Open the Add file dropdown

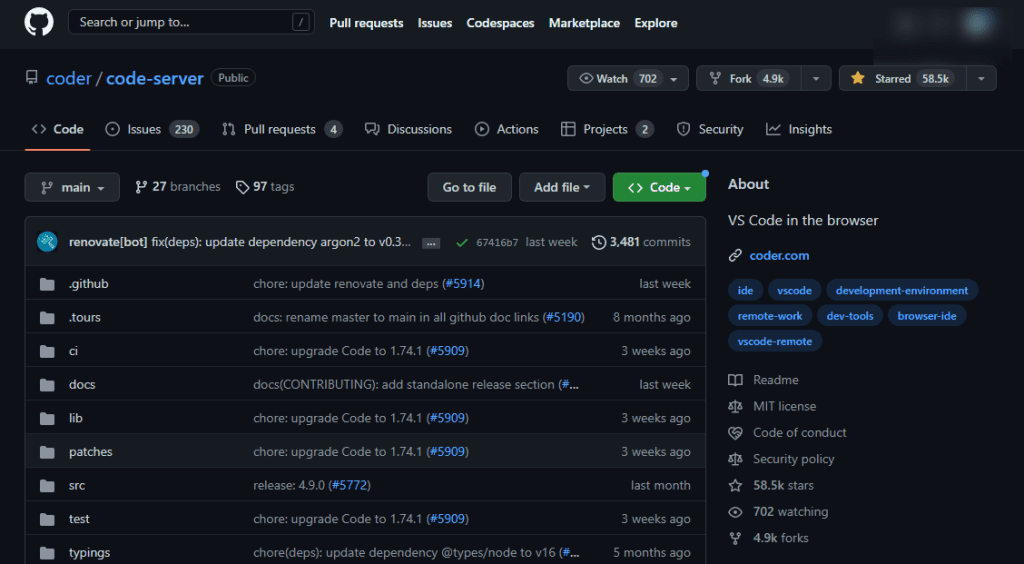point(562,187)
